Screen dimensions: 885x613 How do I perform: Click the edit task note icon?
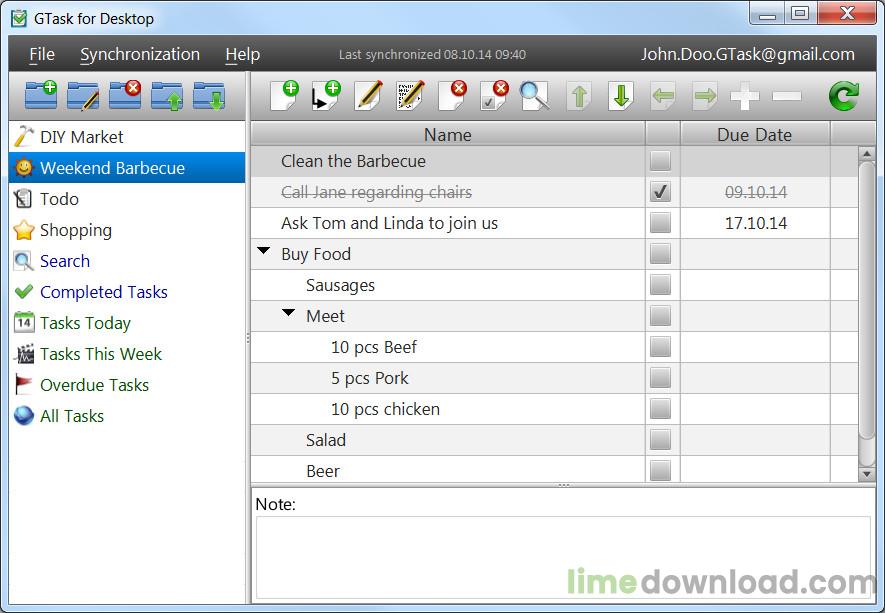pos(410,95)
